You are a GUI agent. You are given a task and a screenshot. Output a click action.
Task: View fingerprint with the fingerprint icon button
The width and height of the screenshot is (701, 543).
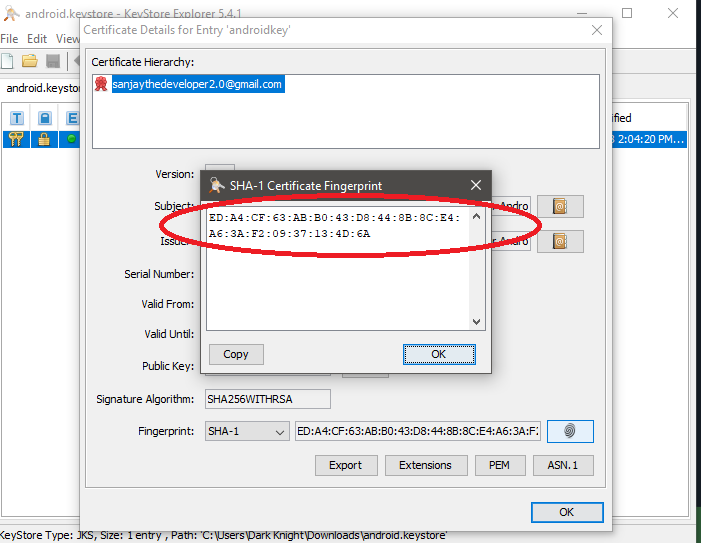[570, 431]
